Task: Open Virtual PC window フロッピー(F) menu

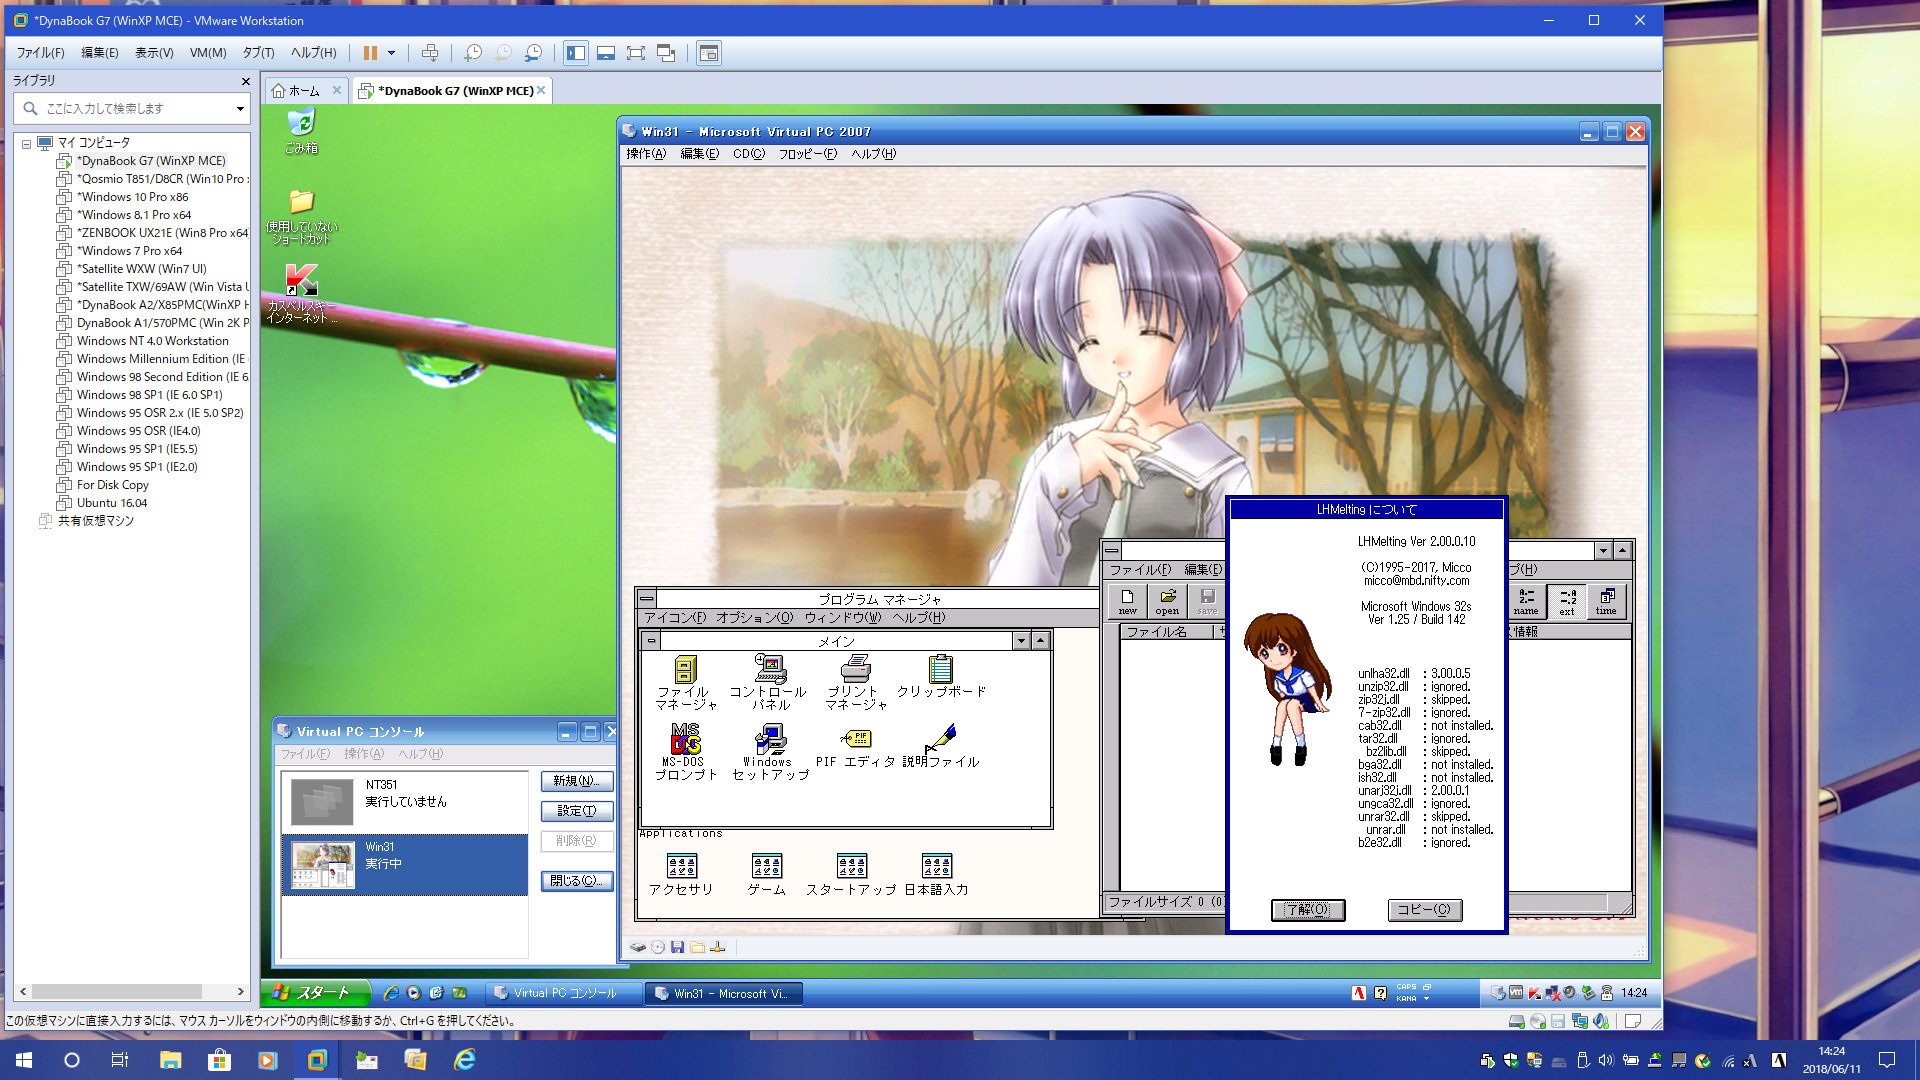Action: pyautogui.click(x=807, y=154)
